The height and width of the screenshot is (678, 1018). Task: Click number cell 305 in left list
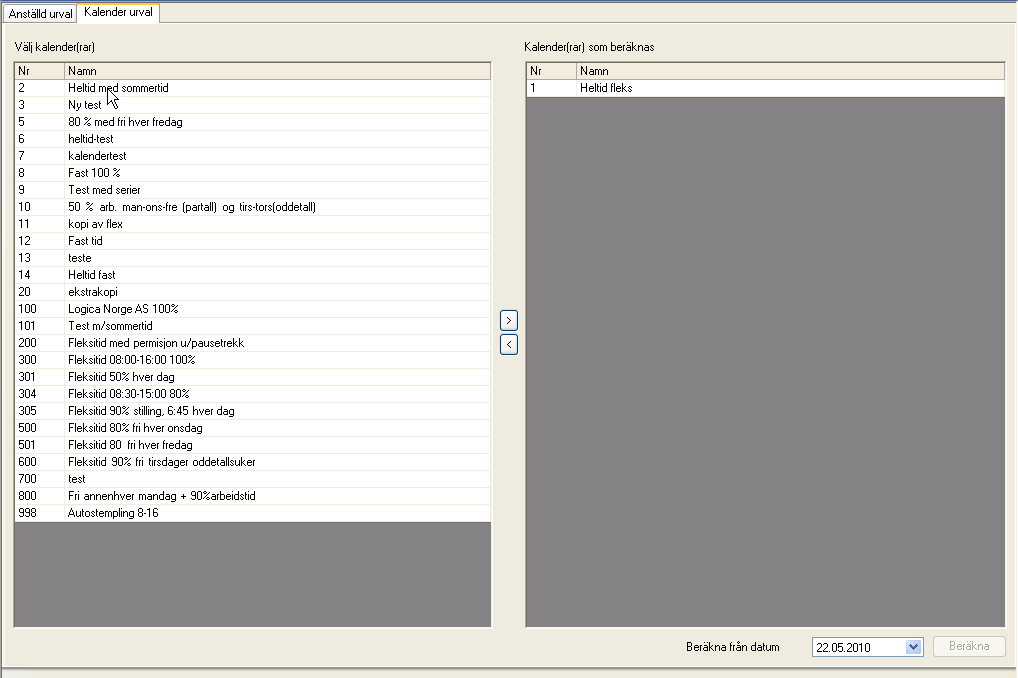coord(40,410)
